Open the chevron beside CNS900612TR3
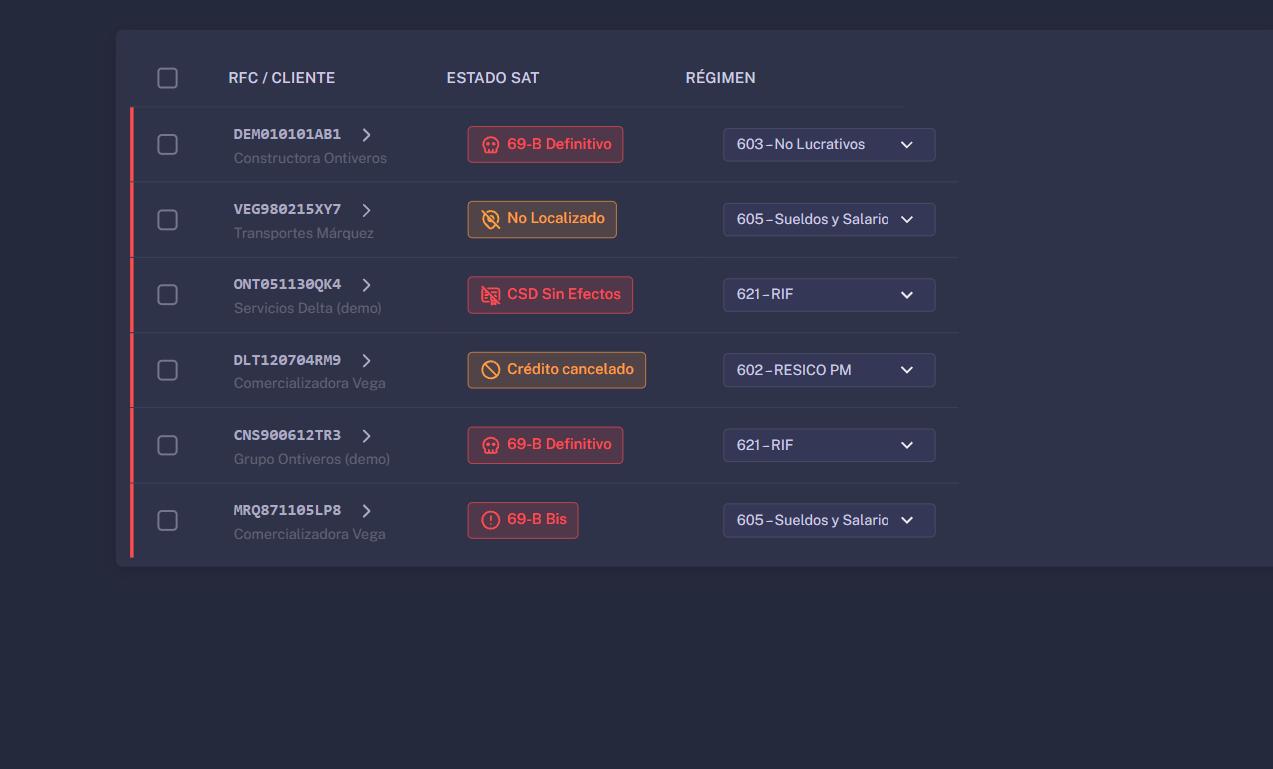 point(366,436)
